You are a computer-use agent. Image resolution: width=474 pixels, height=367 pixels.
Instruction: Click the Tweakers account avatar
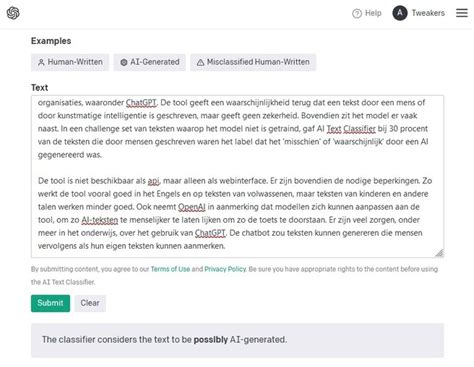[x=400, y=13]
